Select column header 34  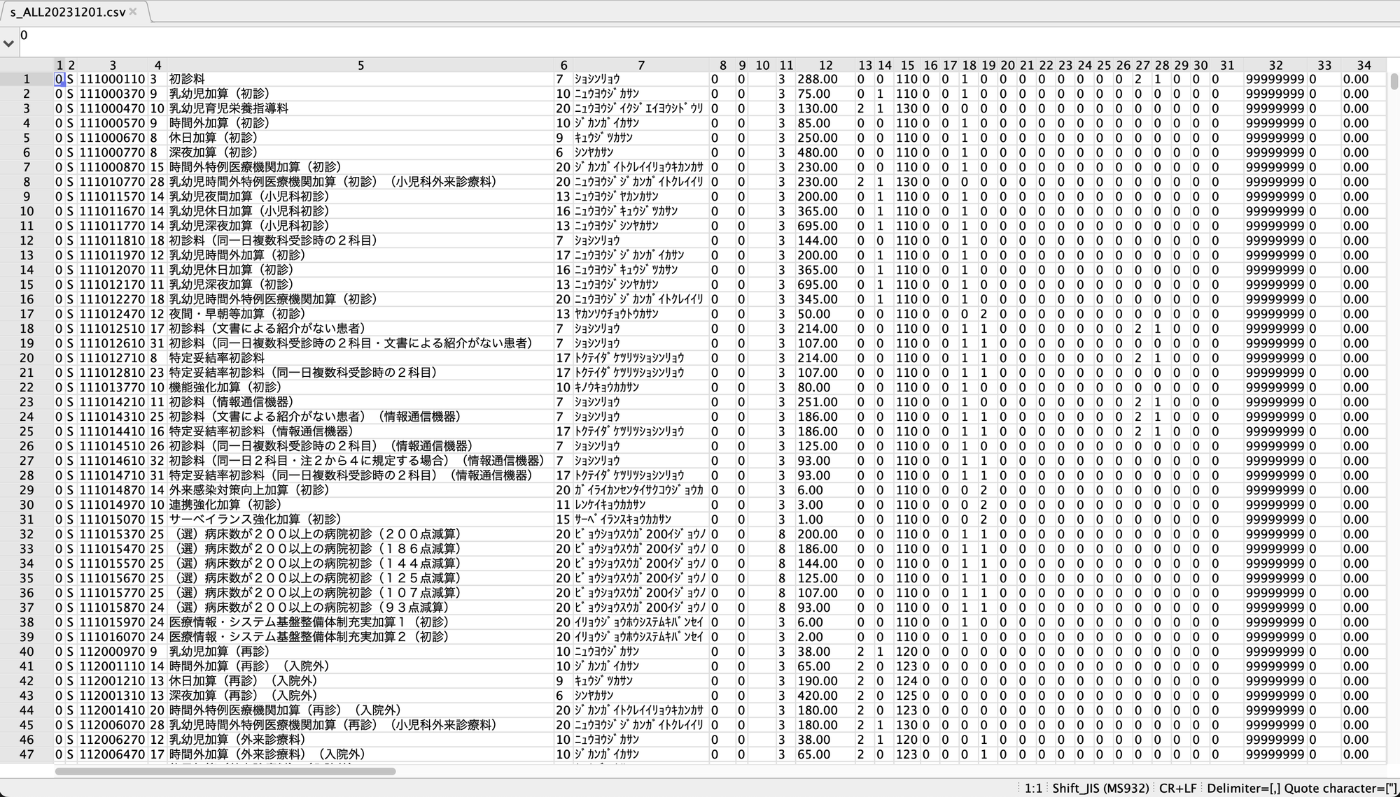click(1364, 65)
